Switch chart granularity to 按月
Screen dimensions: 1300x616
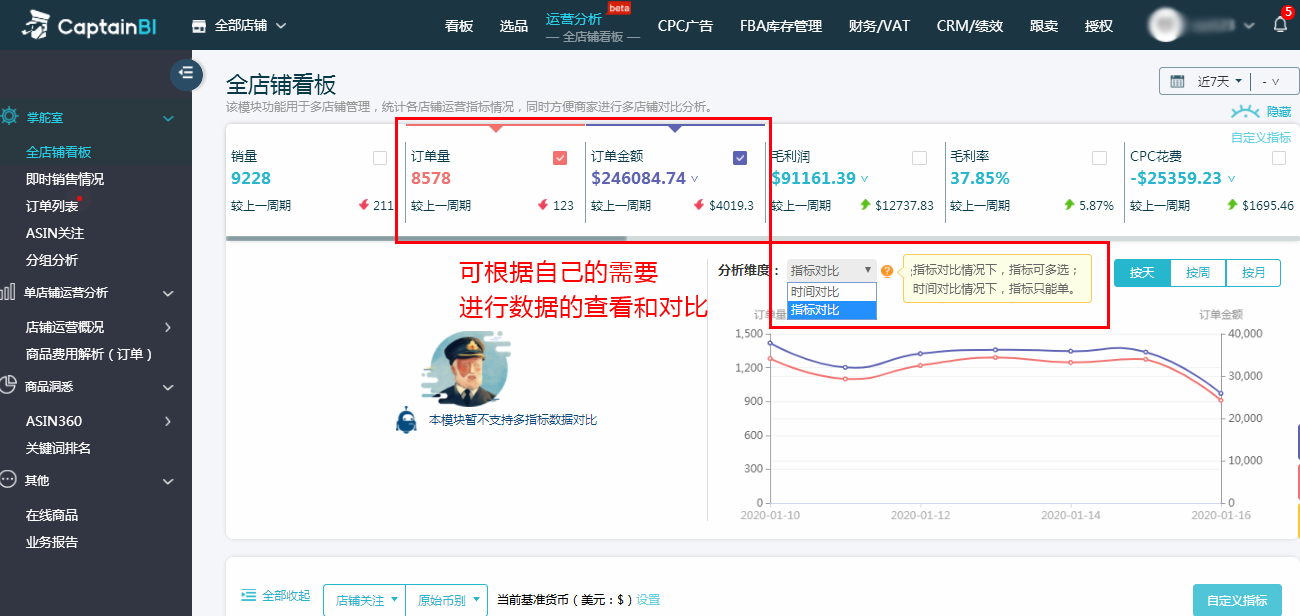[x=1253, y=272]
